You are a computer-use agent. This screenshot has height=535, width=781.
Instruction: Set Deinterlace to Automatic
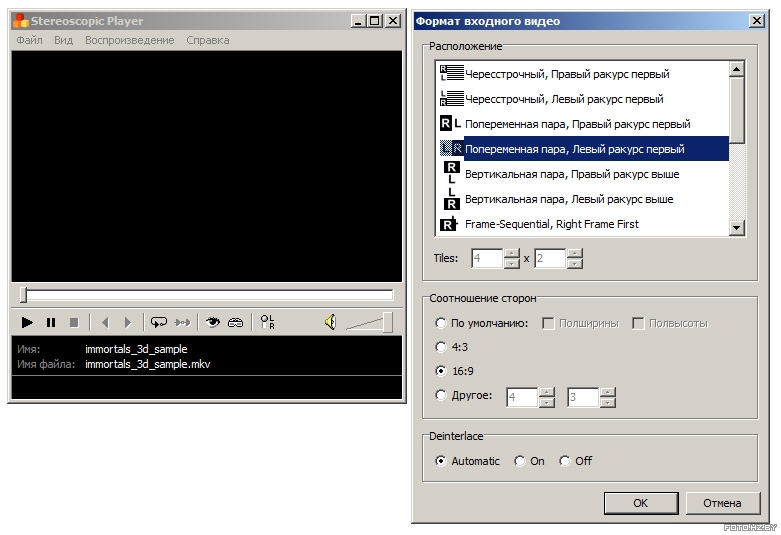click(x=467, y=461)
